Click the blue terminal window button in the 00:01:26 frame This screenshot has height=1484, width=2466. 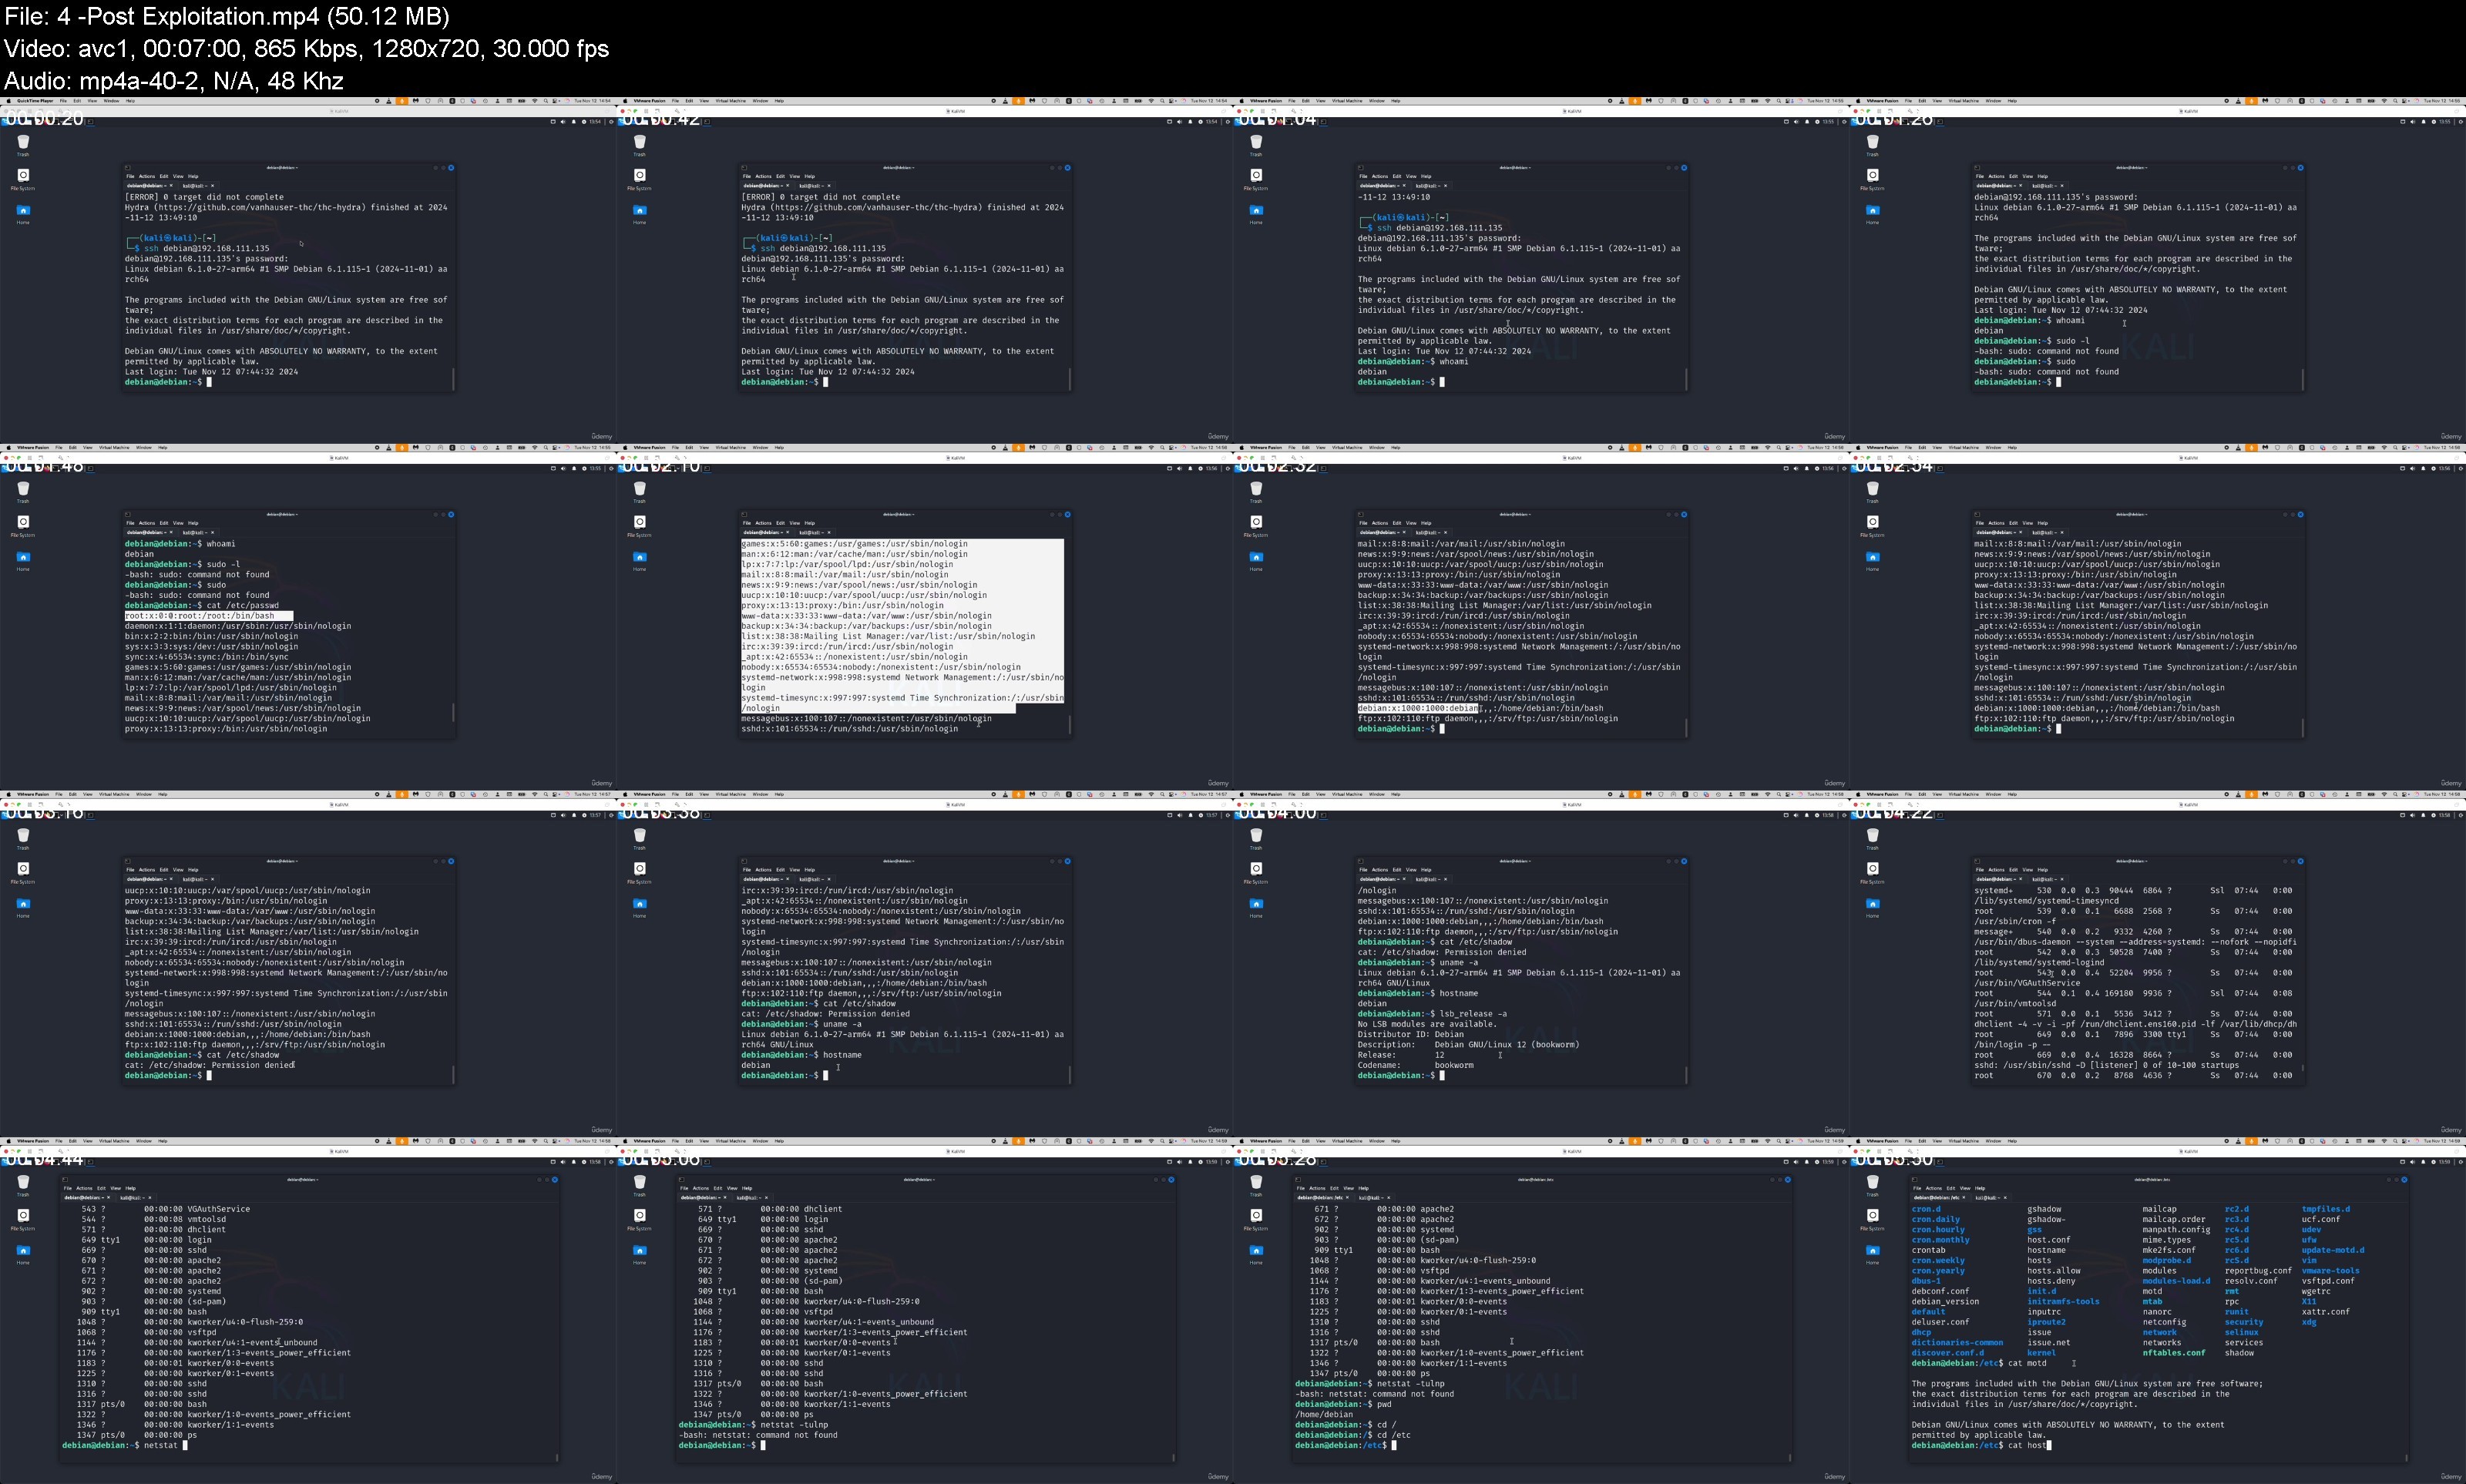2300,168
